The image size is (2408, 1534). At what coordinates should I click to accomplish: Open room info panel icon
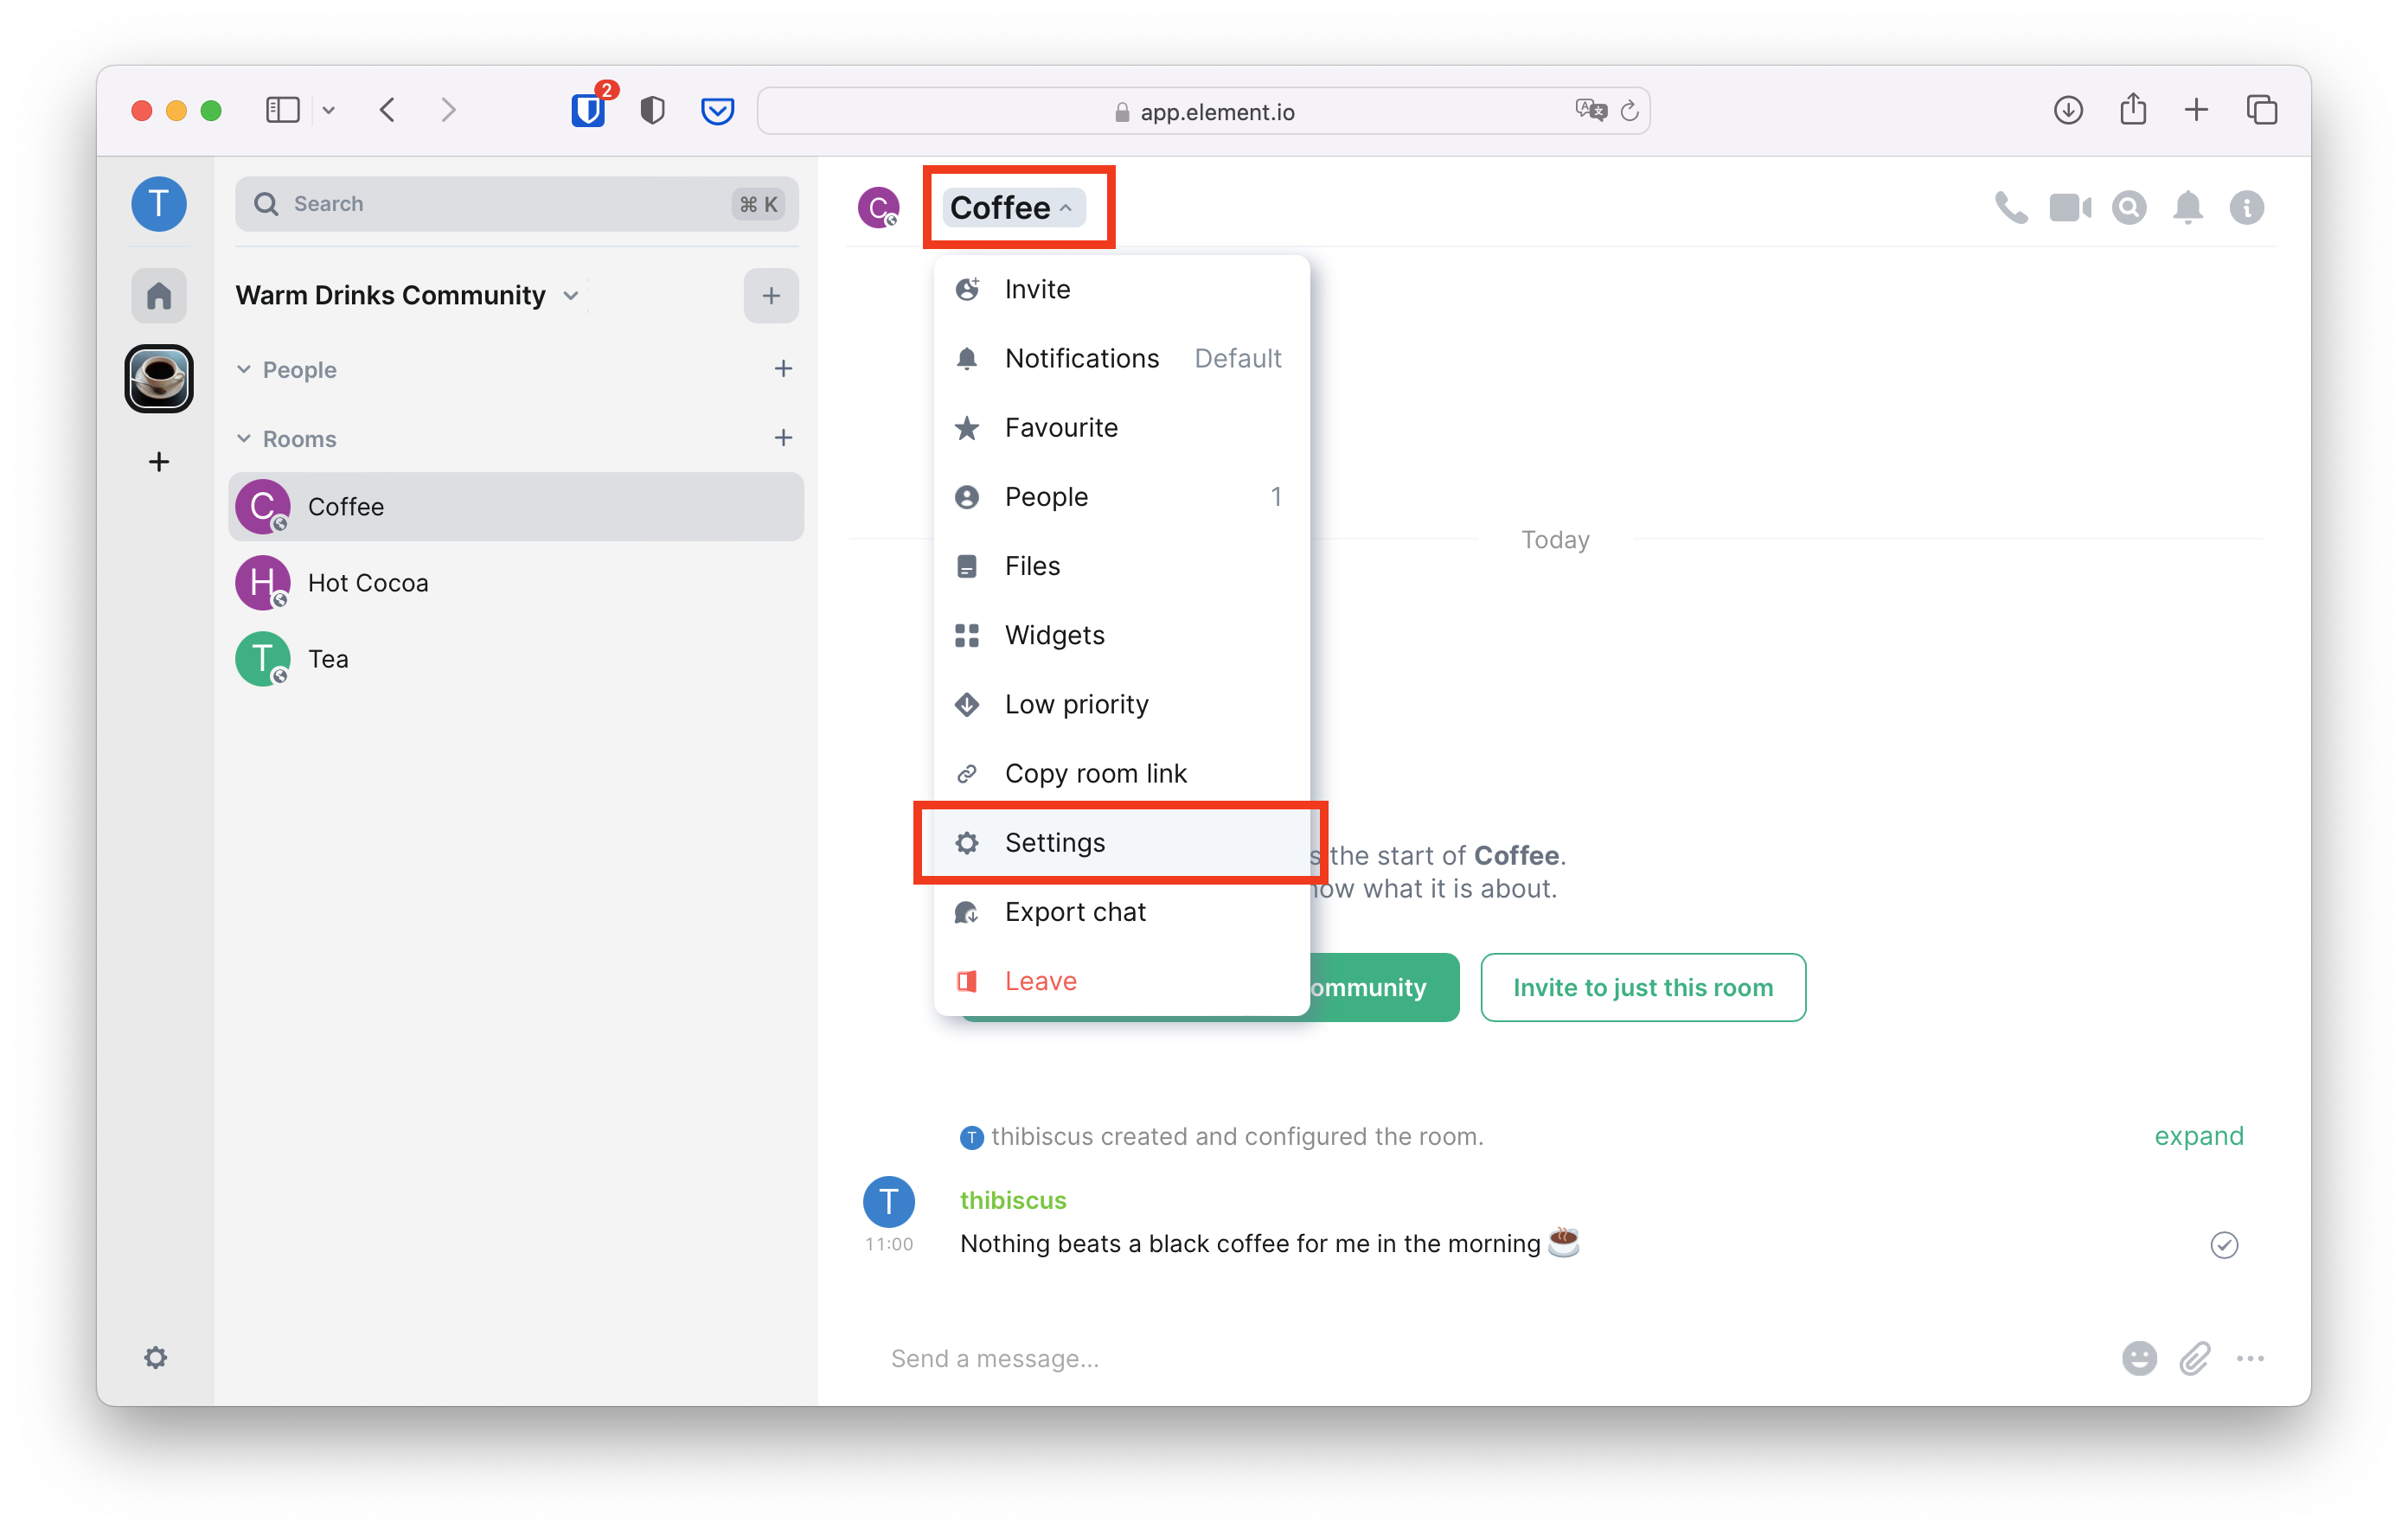(x=2246, y=208)
